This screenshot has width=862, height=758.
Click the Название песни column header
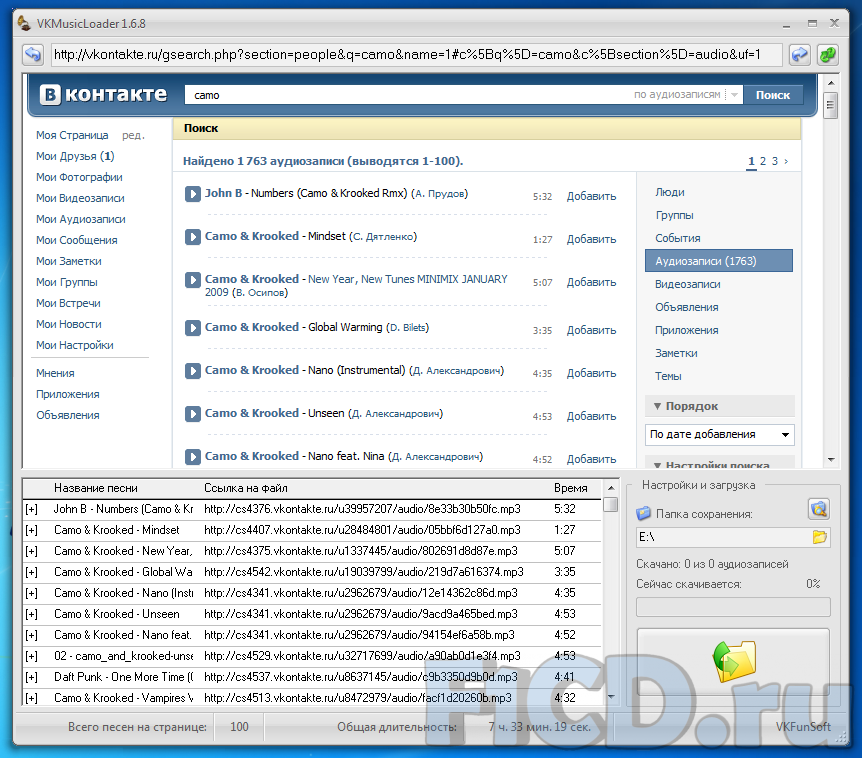coord(96,488)
